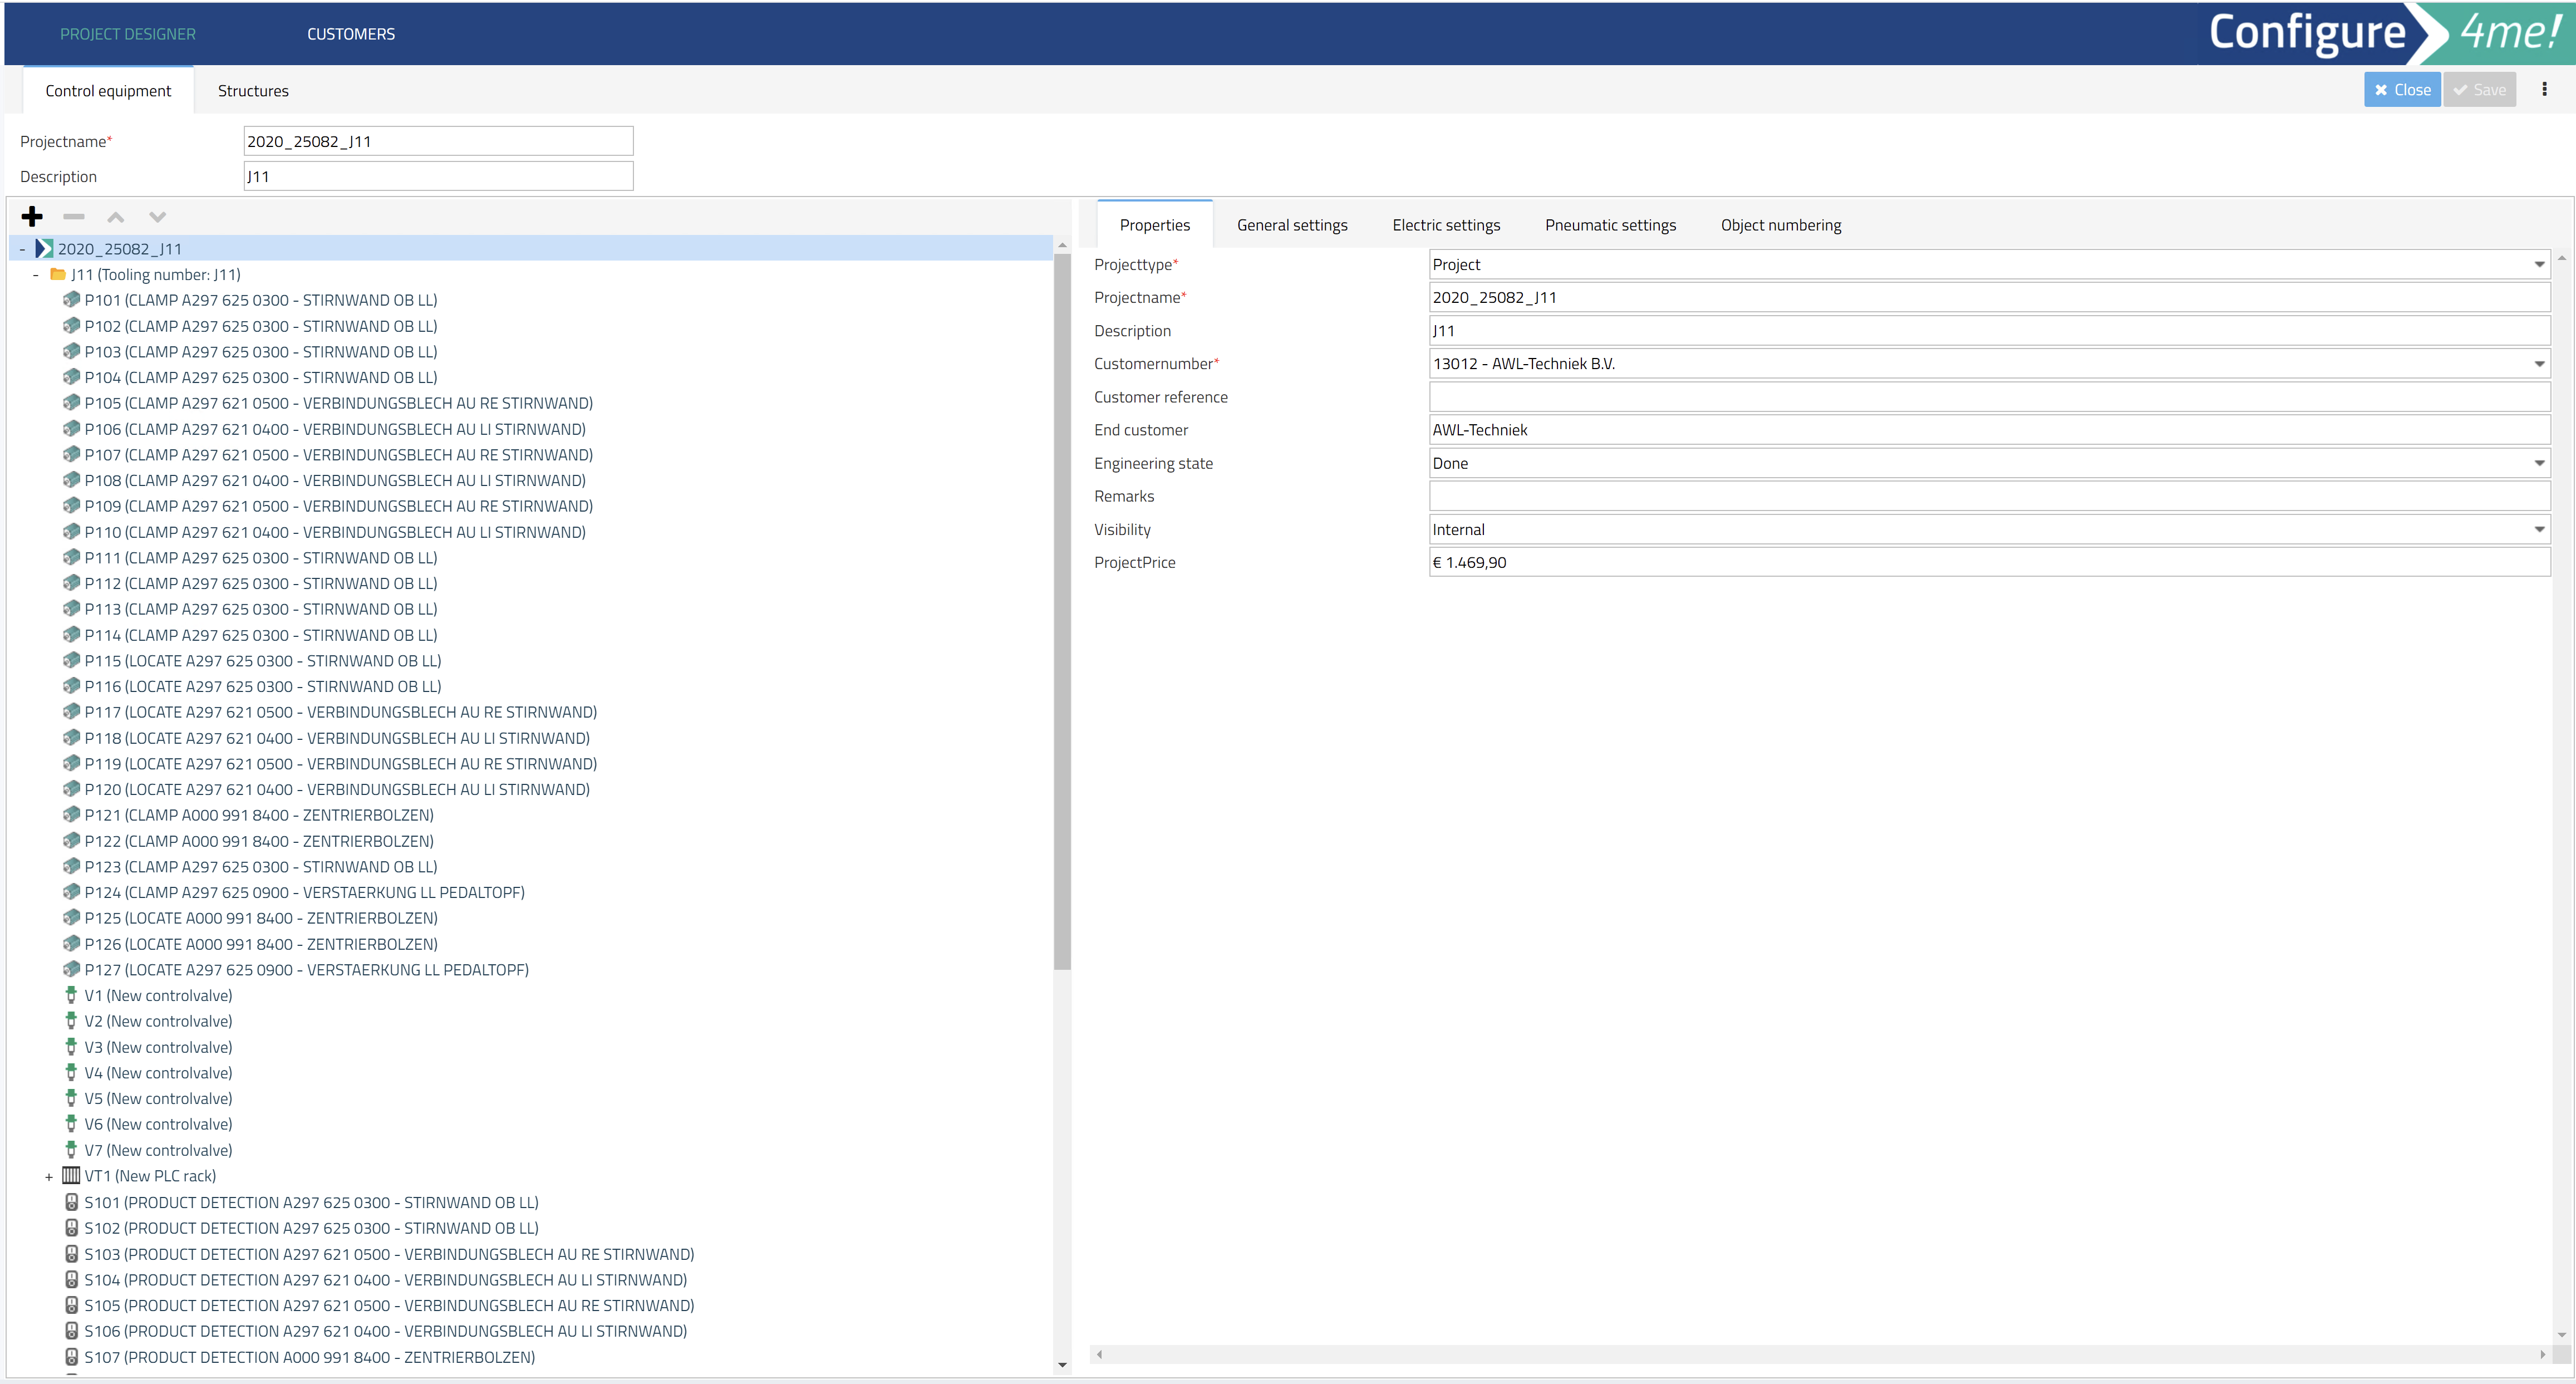2576x1384 pixels.
Task: Click the Remarks input field
Action: point(1989,496)
